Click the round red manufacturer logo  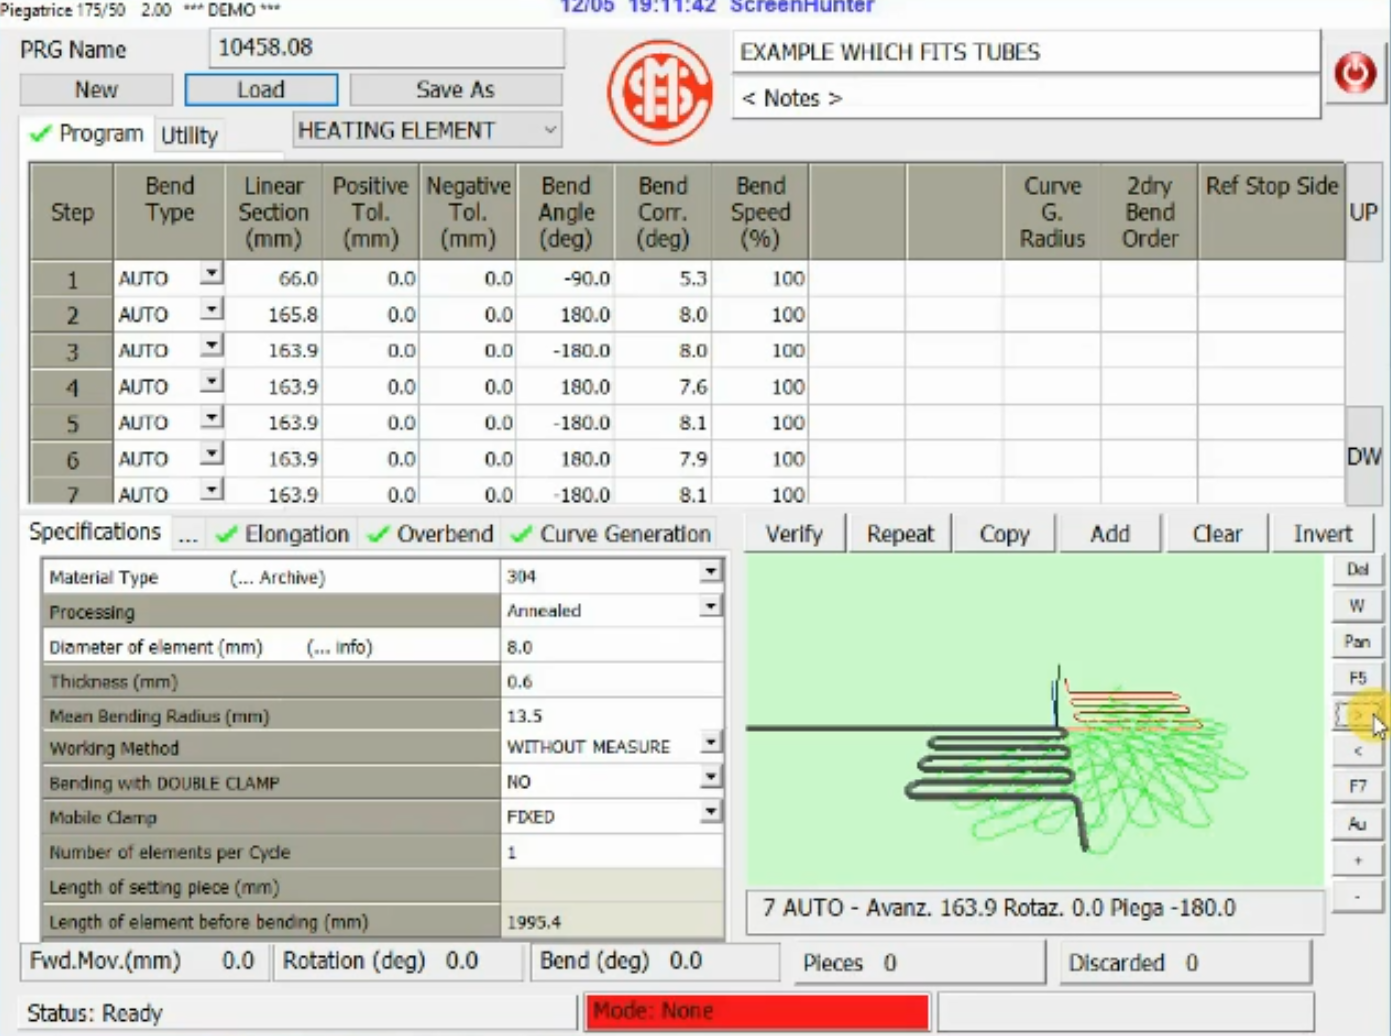point(660,92)
